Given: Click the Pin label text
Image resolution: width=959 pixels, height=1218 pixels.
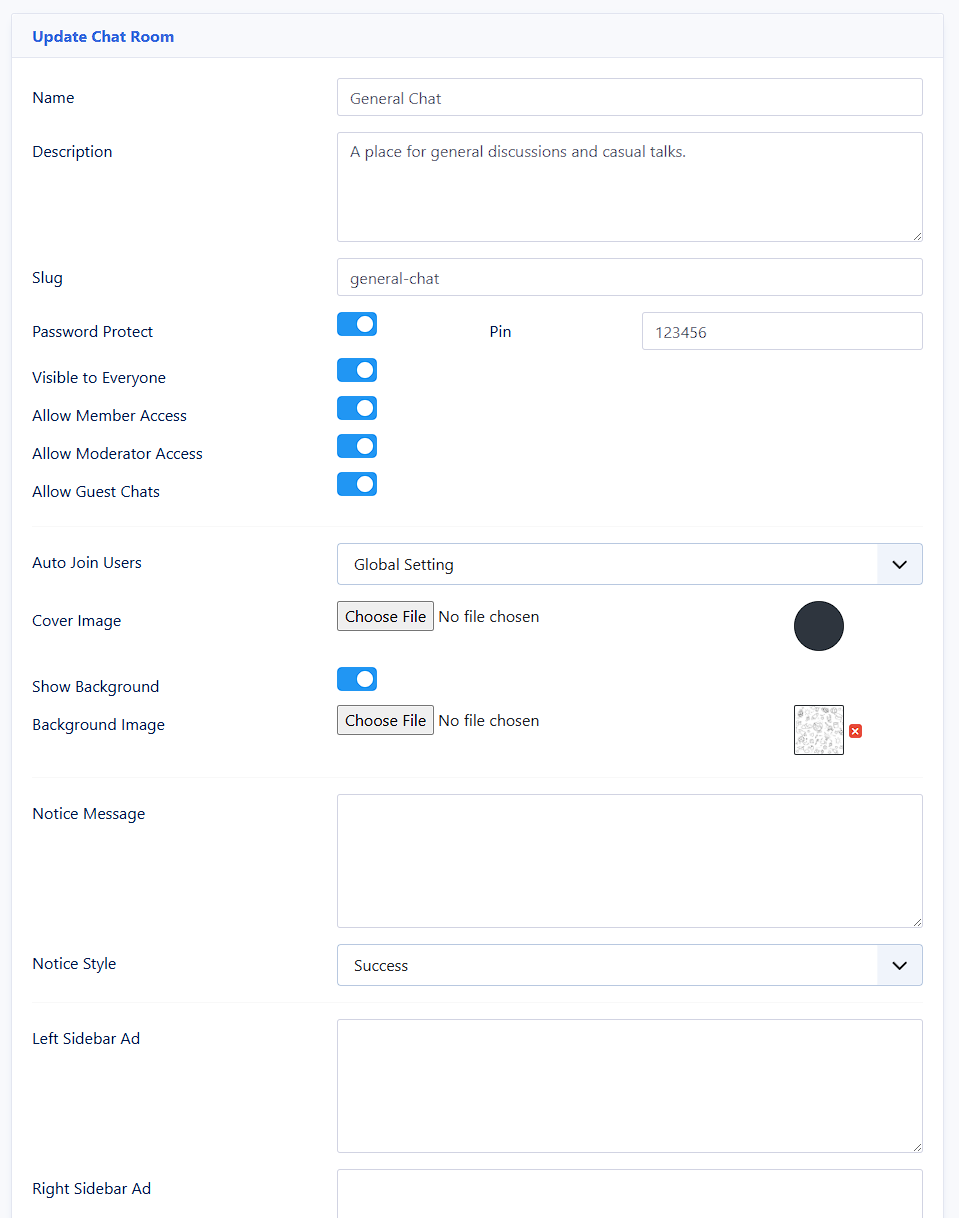Looking at the screenshot, I should pyautogui.click(x=500, y=331).
